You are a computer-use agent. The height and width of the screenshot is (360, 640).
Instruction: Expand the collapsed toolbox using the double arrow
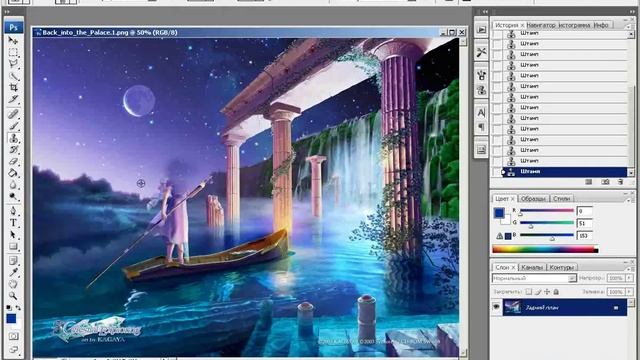(7, 12)
